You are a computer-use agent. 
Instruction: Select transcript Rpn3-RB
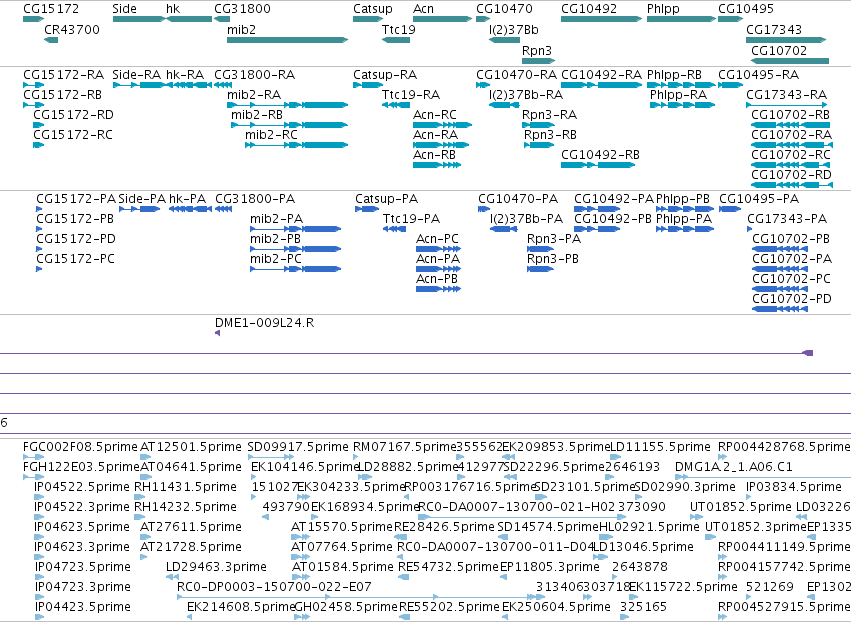550,135
